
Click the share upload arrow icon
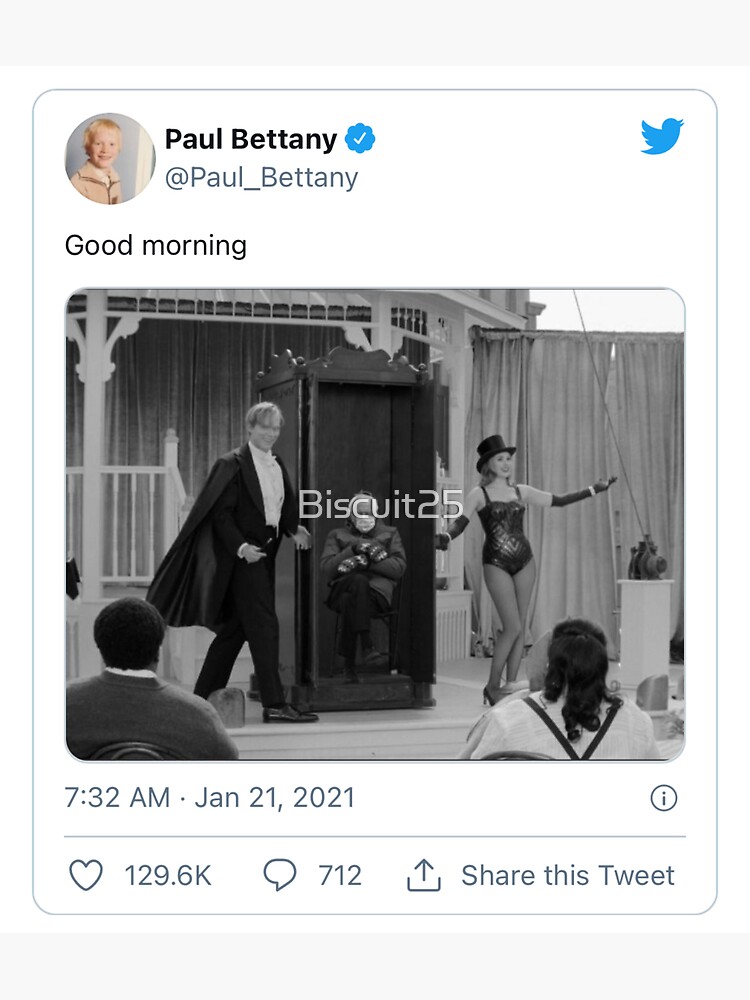tap(424, 875)
